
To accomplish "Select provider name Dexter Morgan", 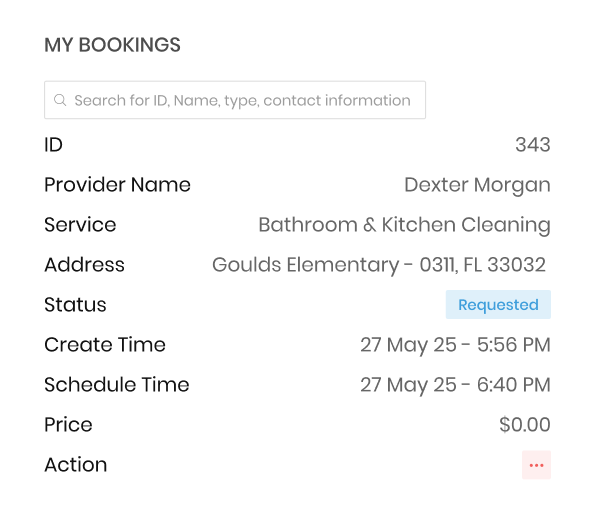I will pos(477,185).
